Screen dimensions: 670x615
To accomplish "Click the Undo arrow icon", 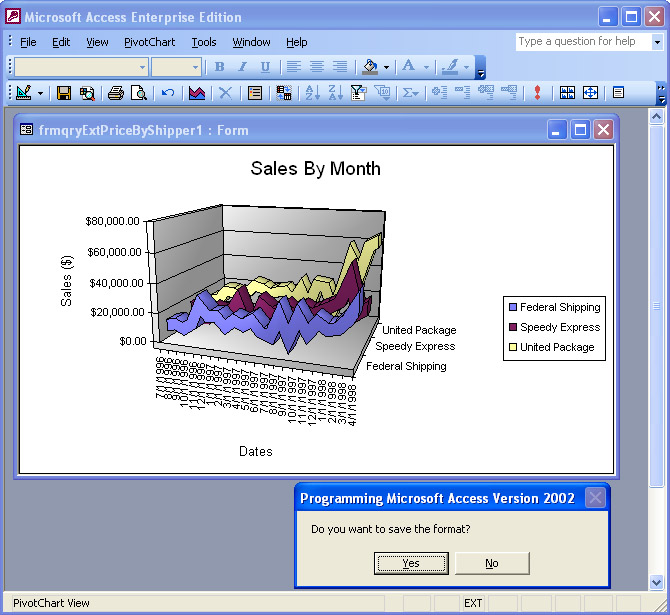I will (x=167, y=93).
